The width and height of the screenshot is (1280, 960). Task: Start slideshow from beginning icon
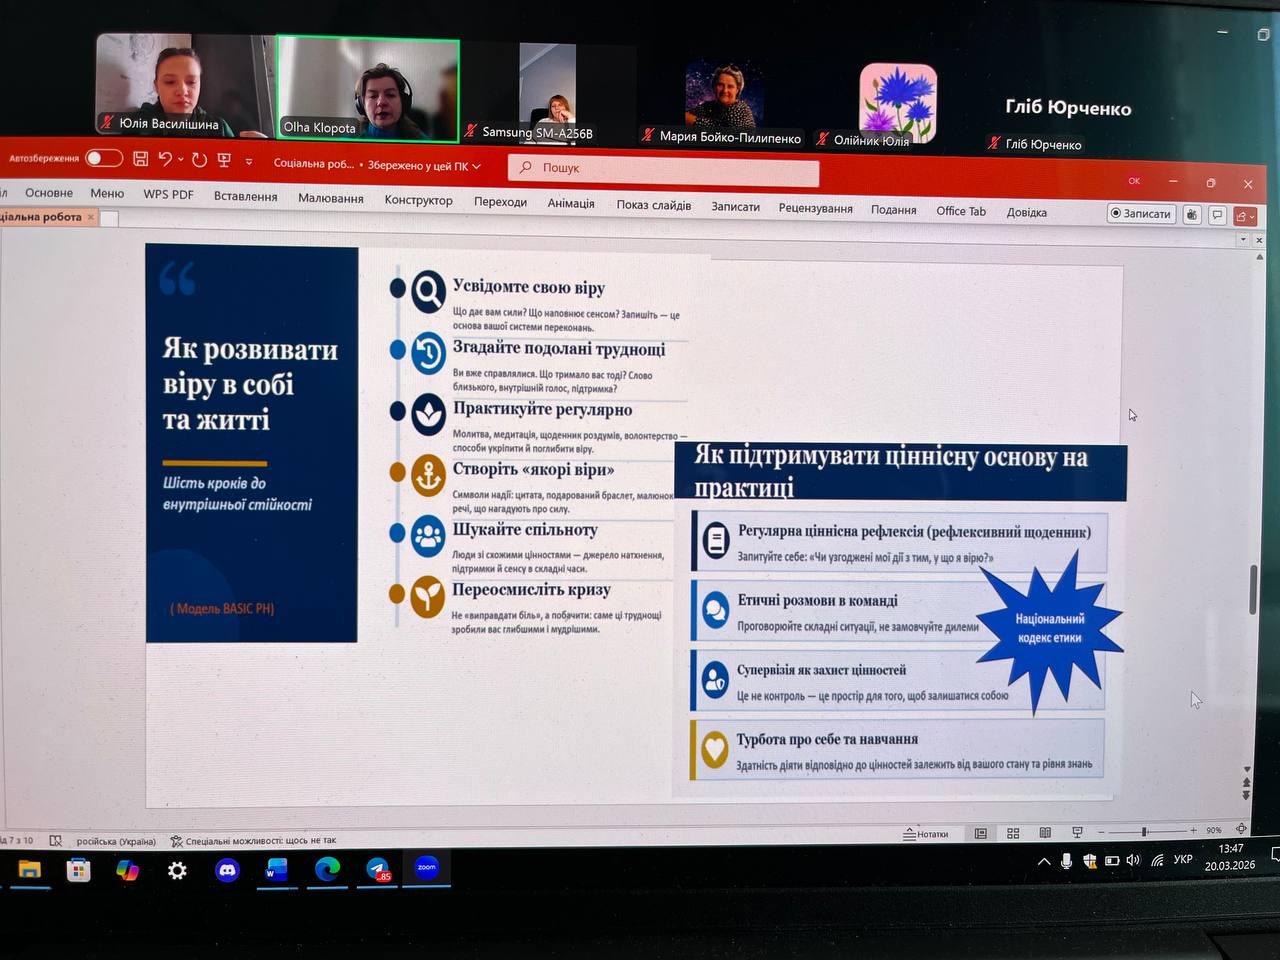click(x=224, y=161)
